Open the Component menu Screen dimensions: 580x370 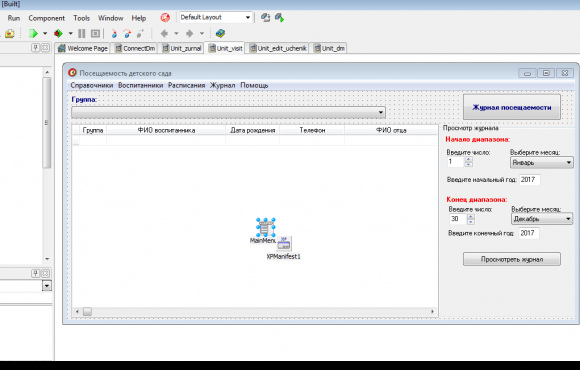point(47,18)
